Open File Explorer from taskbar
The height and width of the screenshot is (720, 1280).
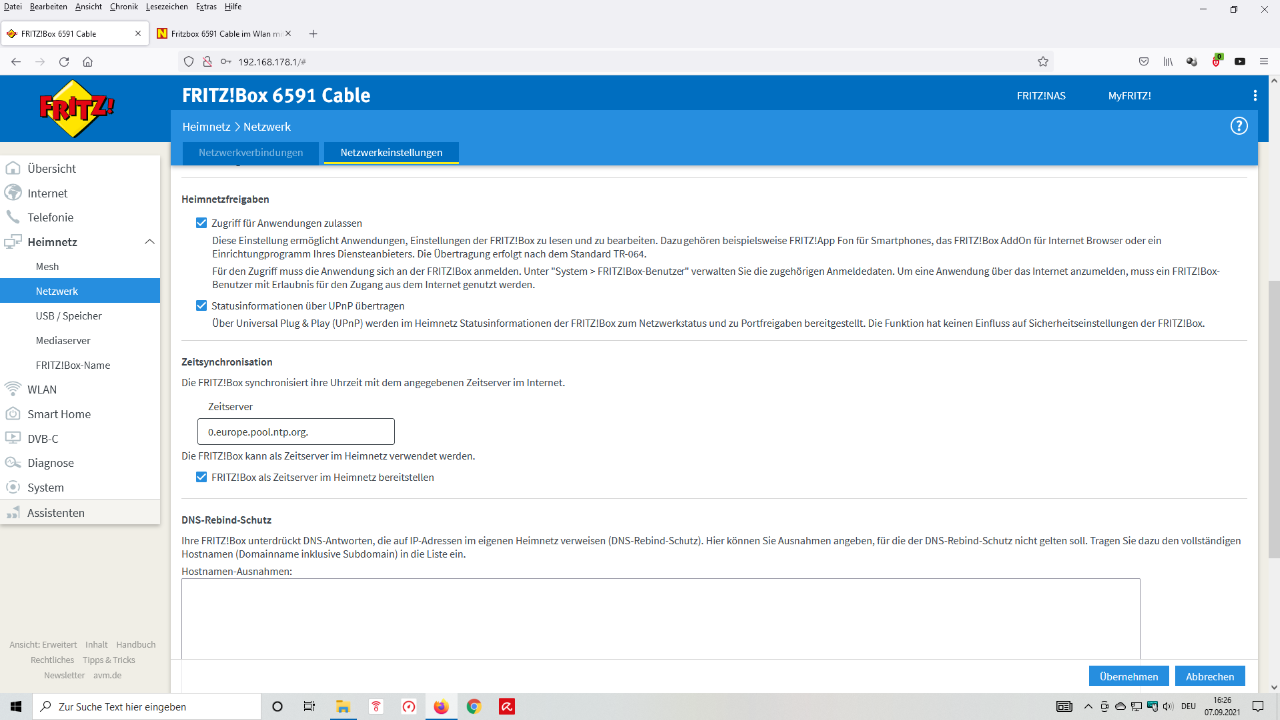point(343,706)
